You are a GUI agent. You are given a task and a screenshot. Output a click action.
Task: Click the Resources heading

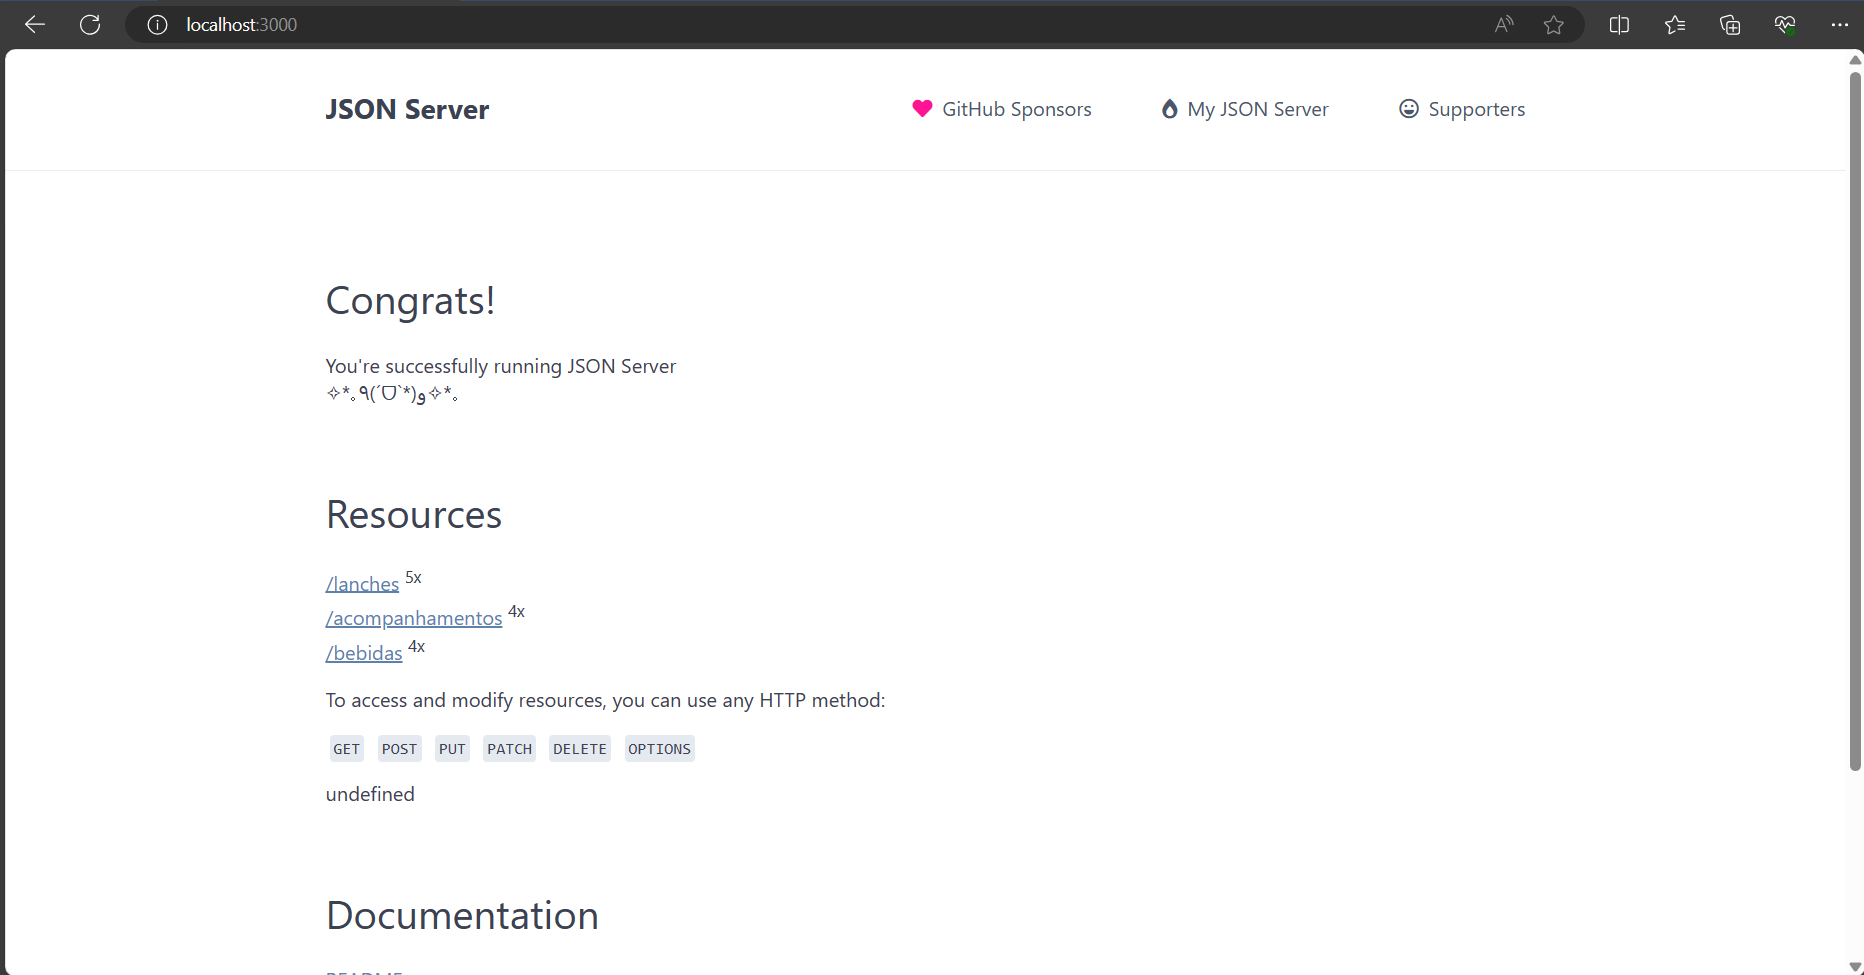(414, 515)
